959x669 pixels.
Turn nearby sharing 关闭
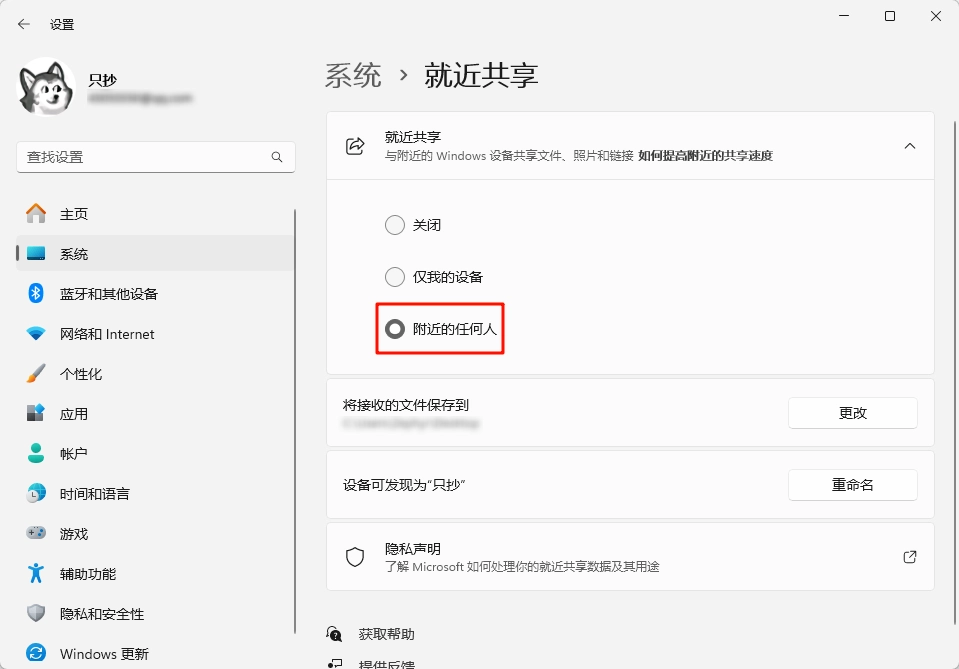pyautogui.click(x=395, y=225)
